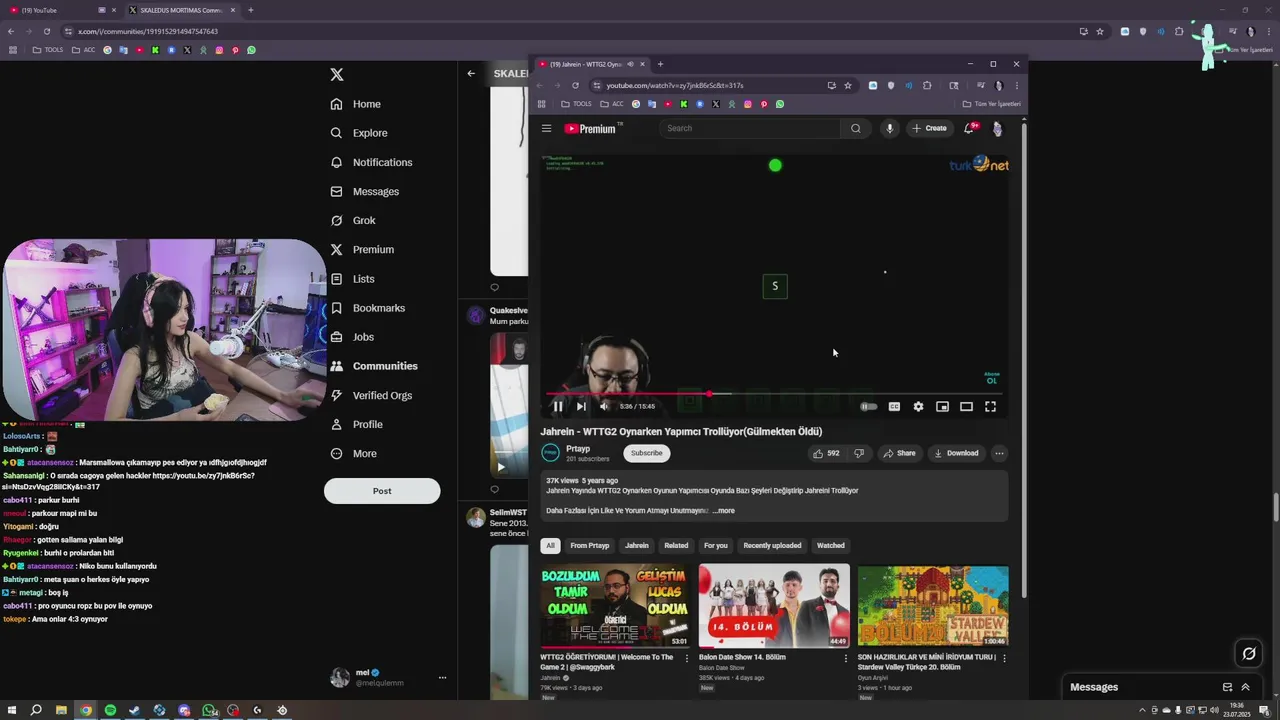Open options menu for WTTG2 ÖĞRETİYORUM video
The height and width of the screenshot is (720, 1280).
click(x=687, y=658)
